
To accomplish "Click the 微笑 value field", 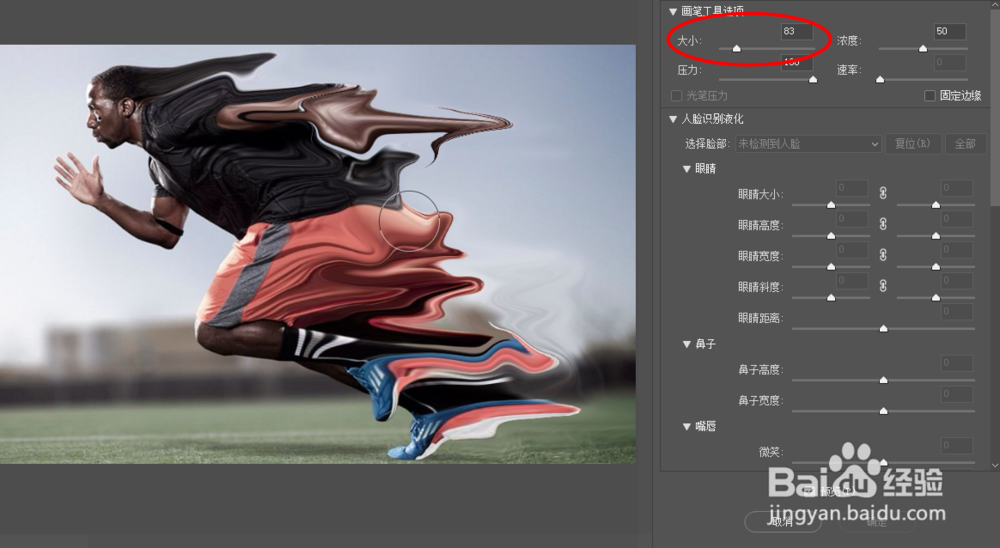I will pos(957,445).
